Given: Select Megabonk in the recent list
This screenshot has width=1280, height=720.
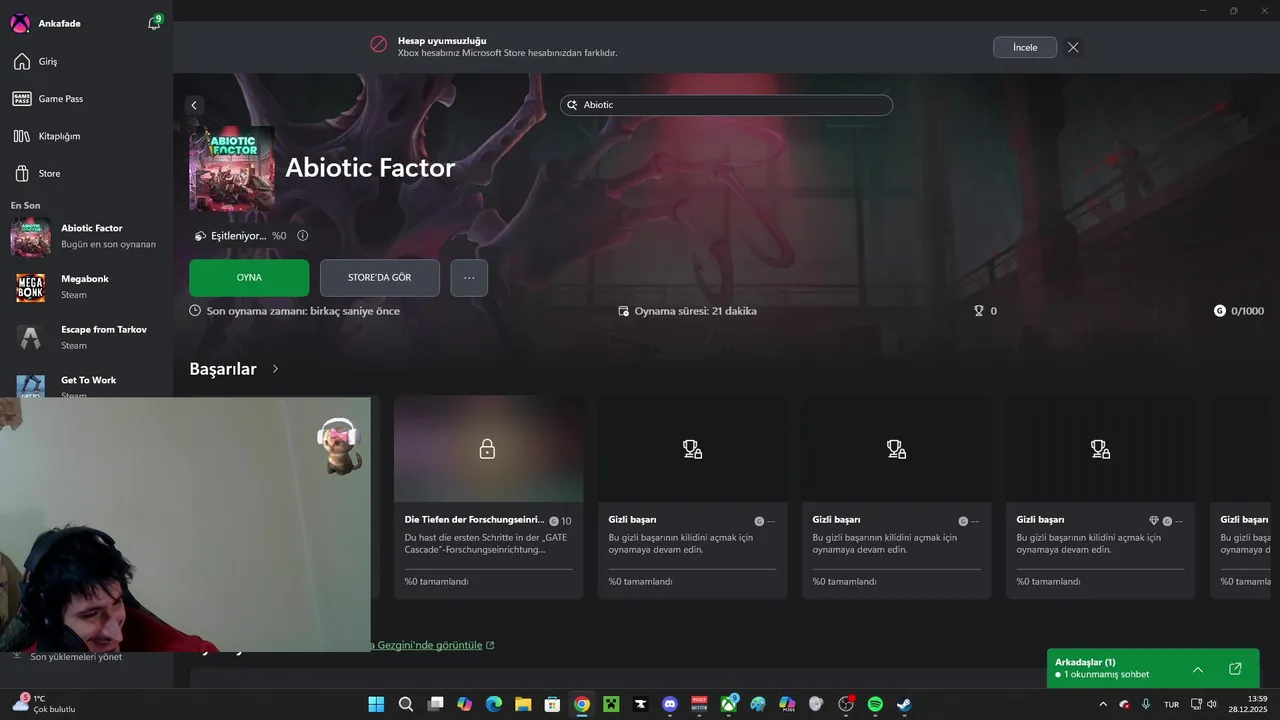Looking at the screenshot, I should (86, 287).
